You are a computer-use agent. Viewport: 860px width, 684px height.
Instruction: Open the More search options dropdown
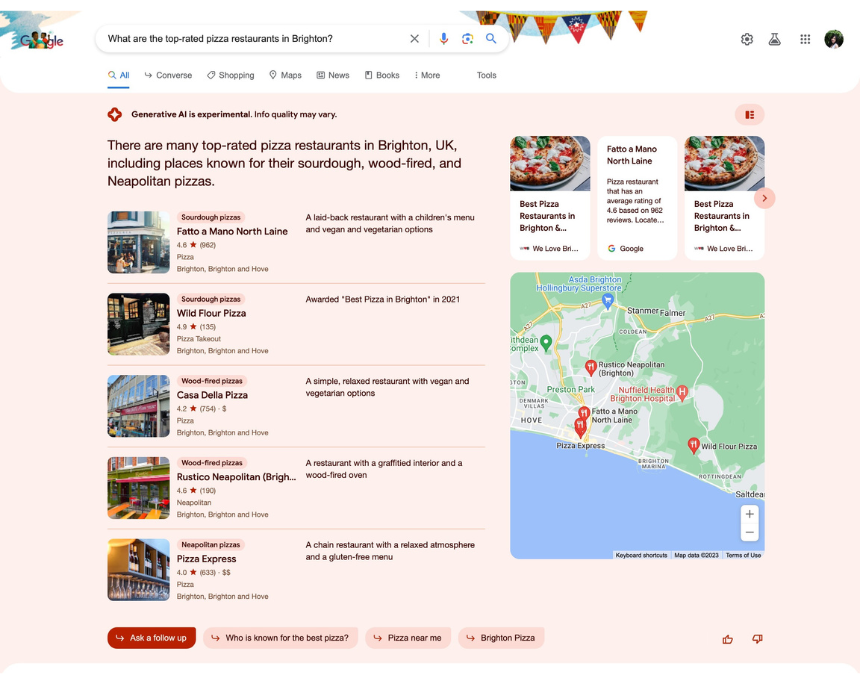point(427,75)
